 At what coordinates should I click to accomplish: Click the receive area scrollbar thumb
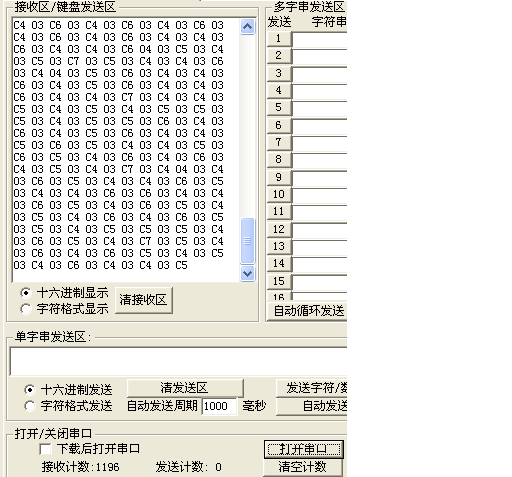[x=247, y=241]
